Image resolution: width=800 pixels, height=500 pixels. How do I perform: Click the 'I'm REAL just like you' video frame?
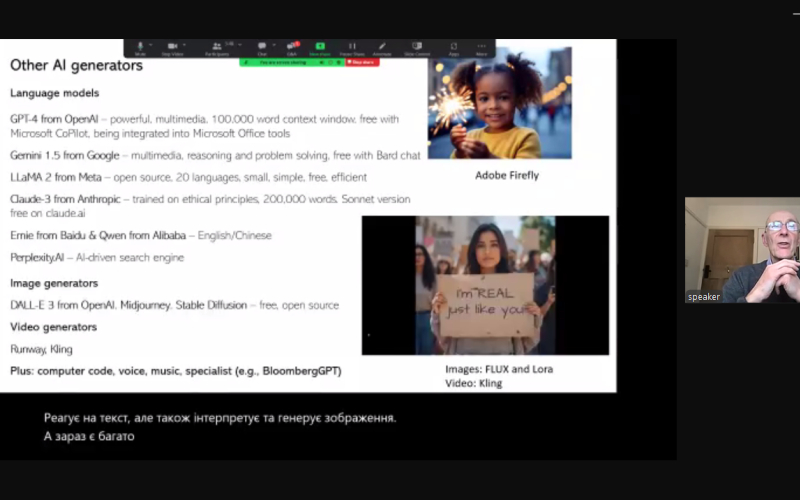pyautogui.click(x=485, y=285)
